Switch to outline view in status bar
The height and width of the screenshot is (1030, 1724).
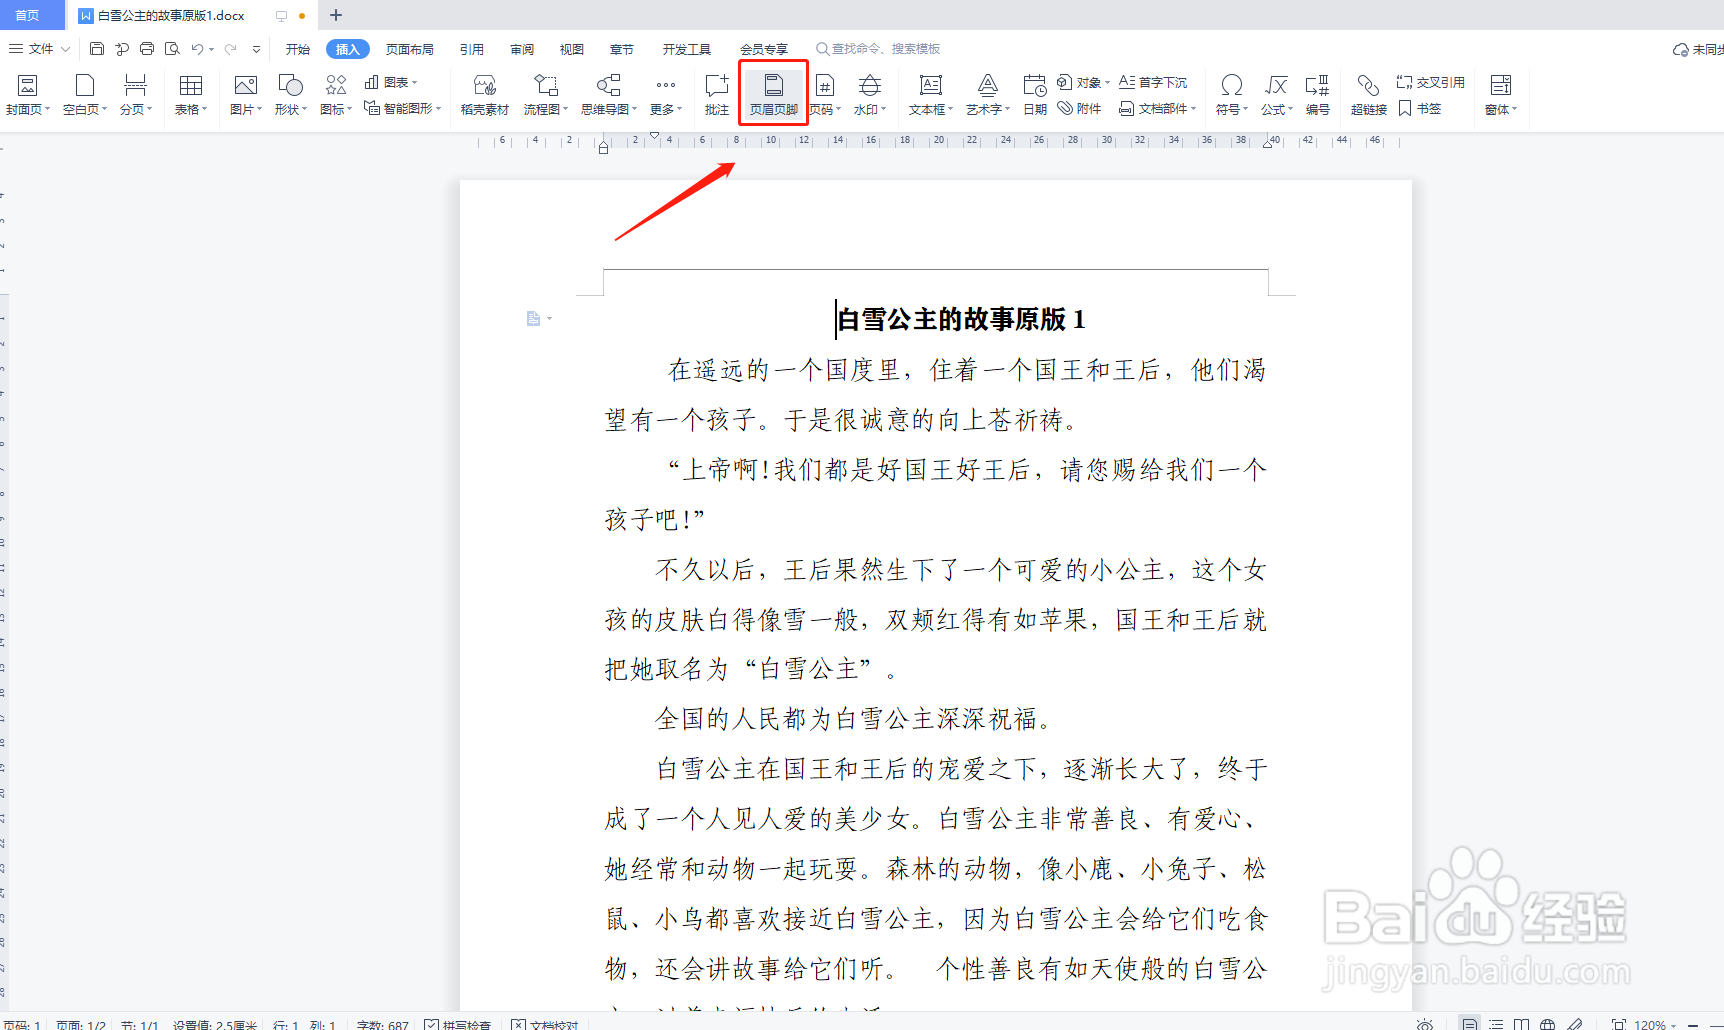1495,1024
